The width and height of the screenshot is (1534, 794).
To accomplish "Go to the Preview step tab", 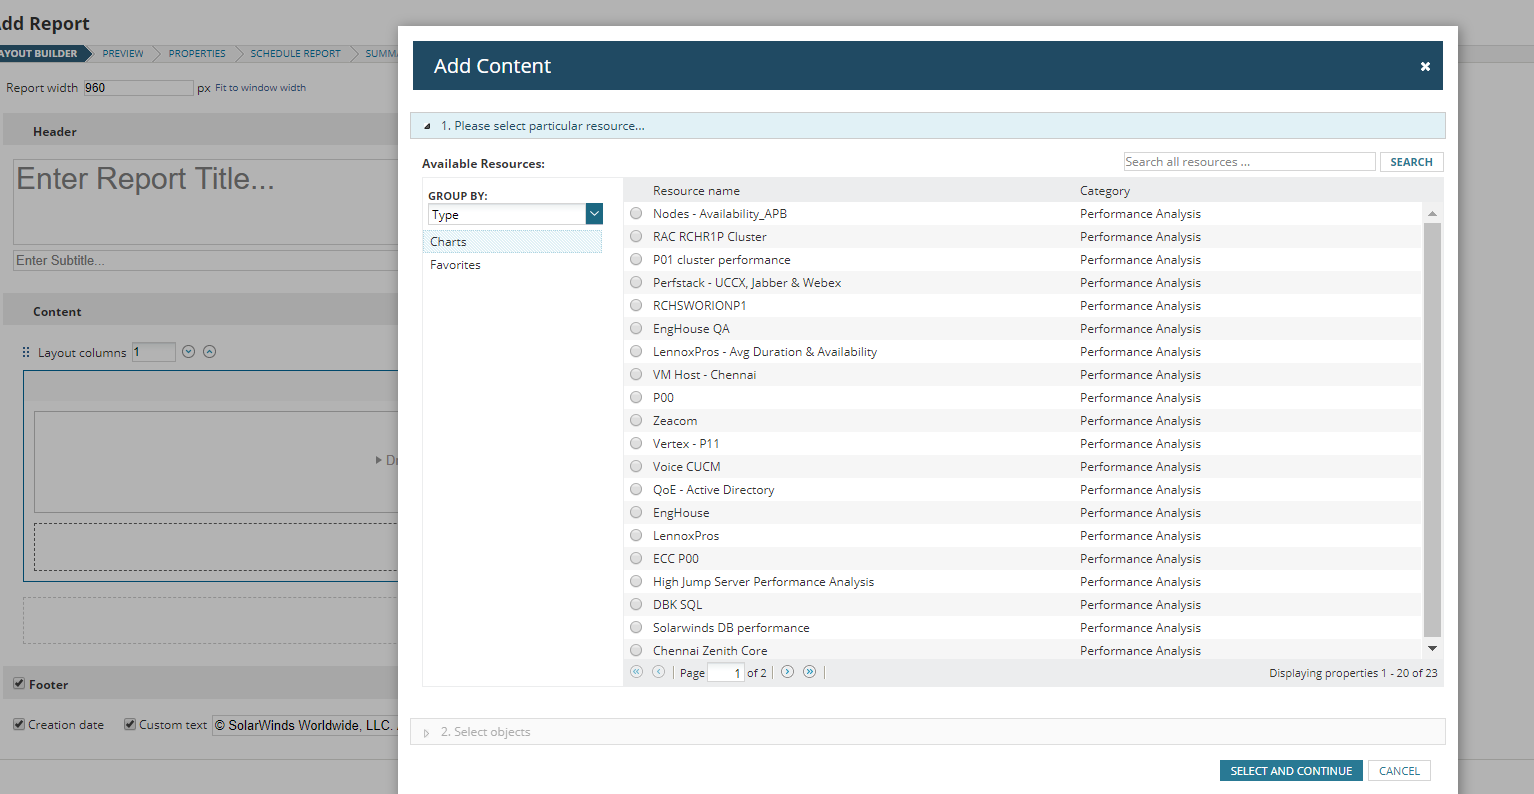I will [123, 53].
